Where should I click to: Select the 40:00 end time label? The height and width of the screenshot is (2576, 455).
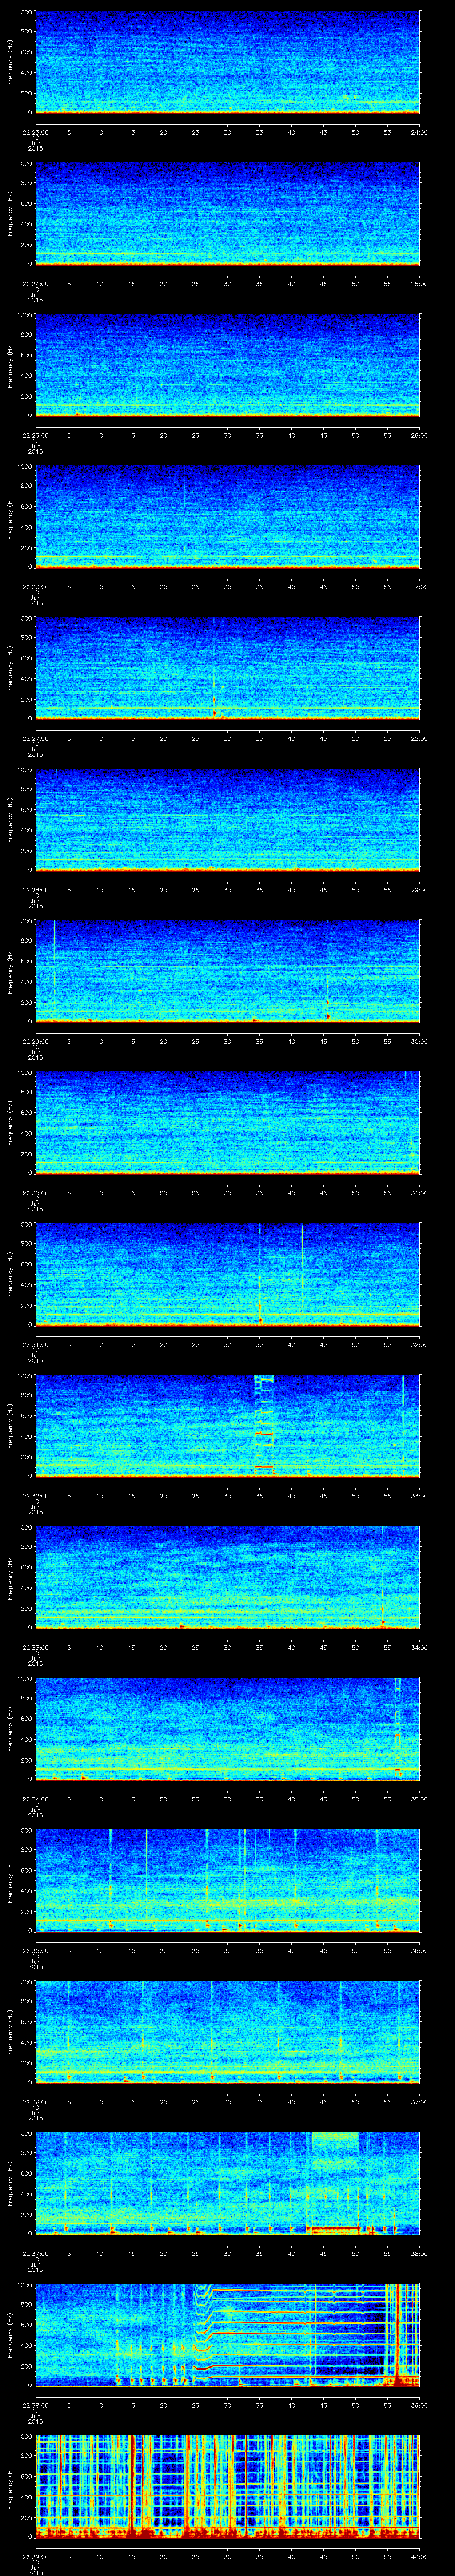click(420, 2557)
